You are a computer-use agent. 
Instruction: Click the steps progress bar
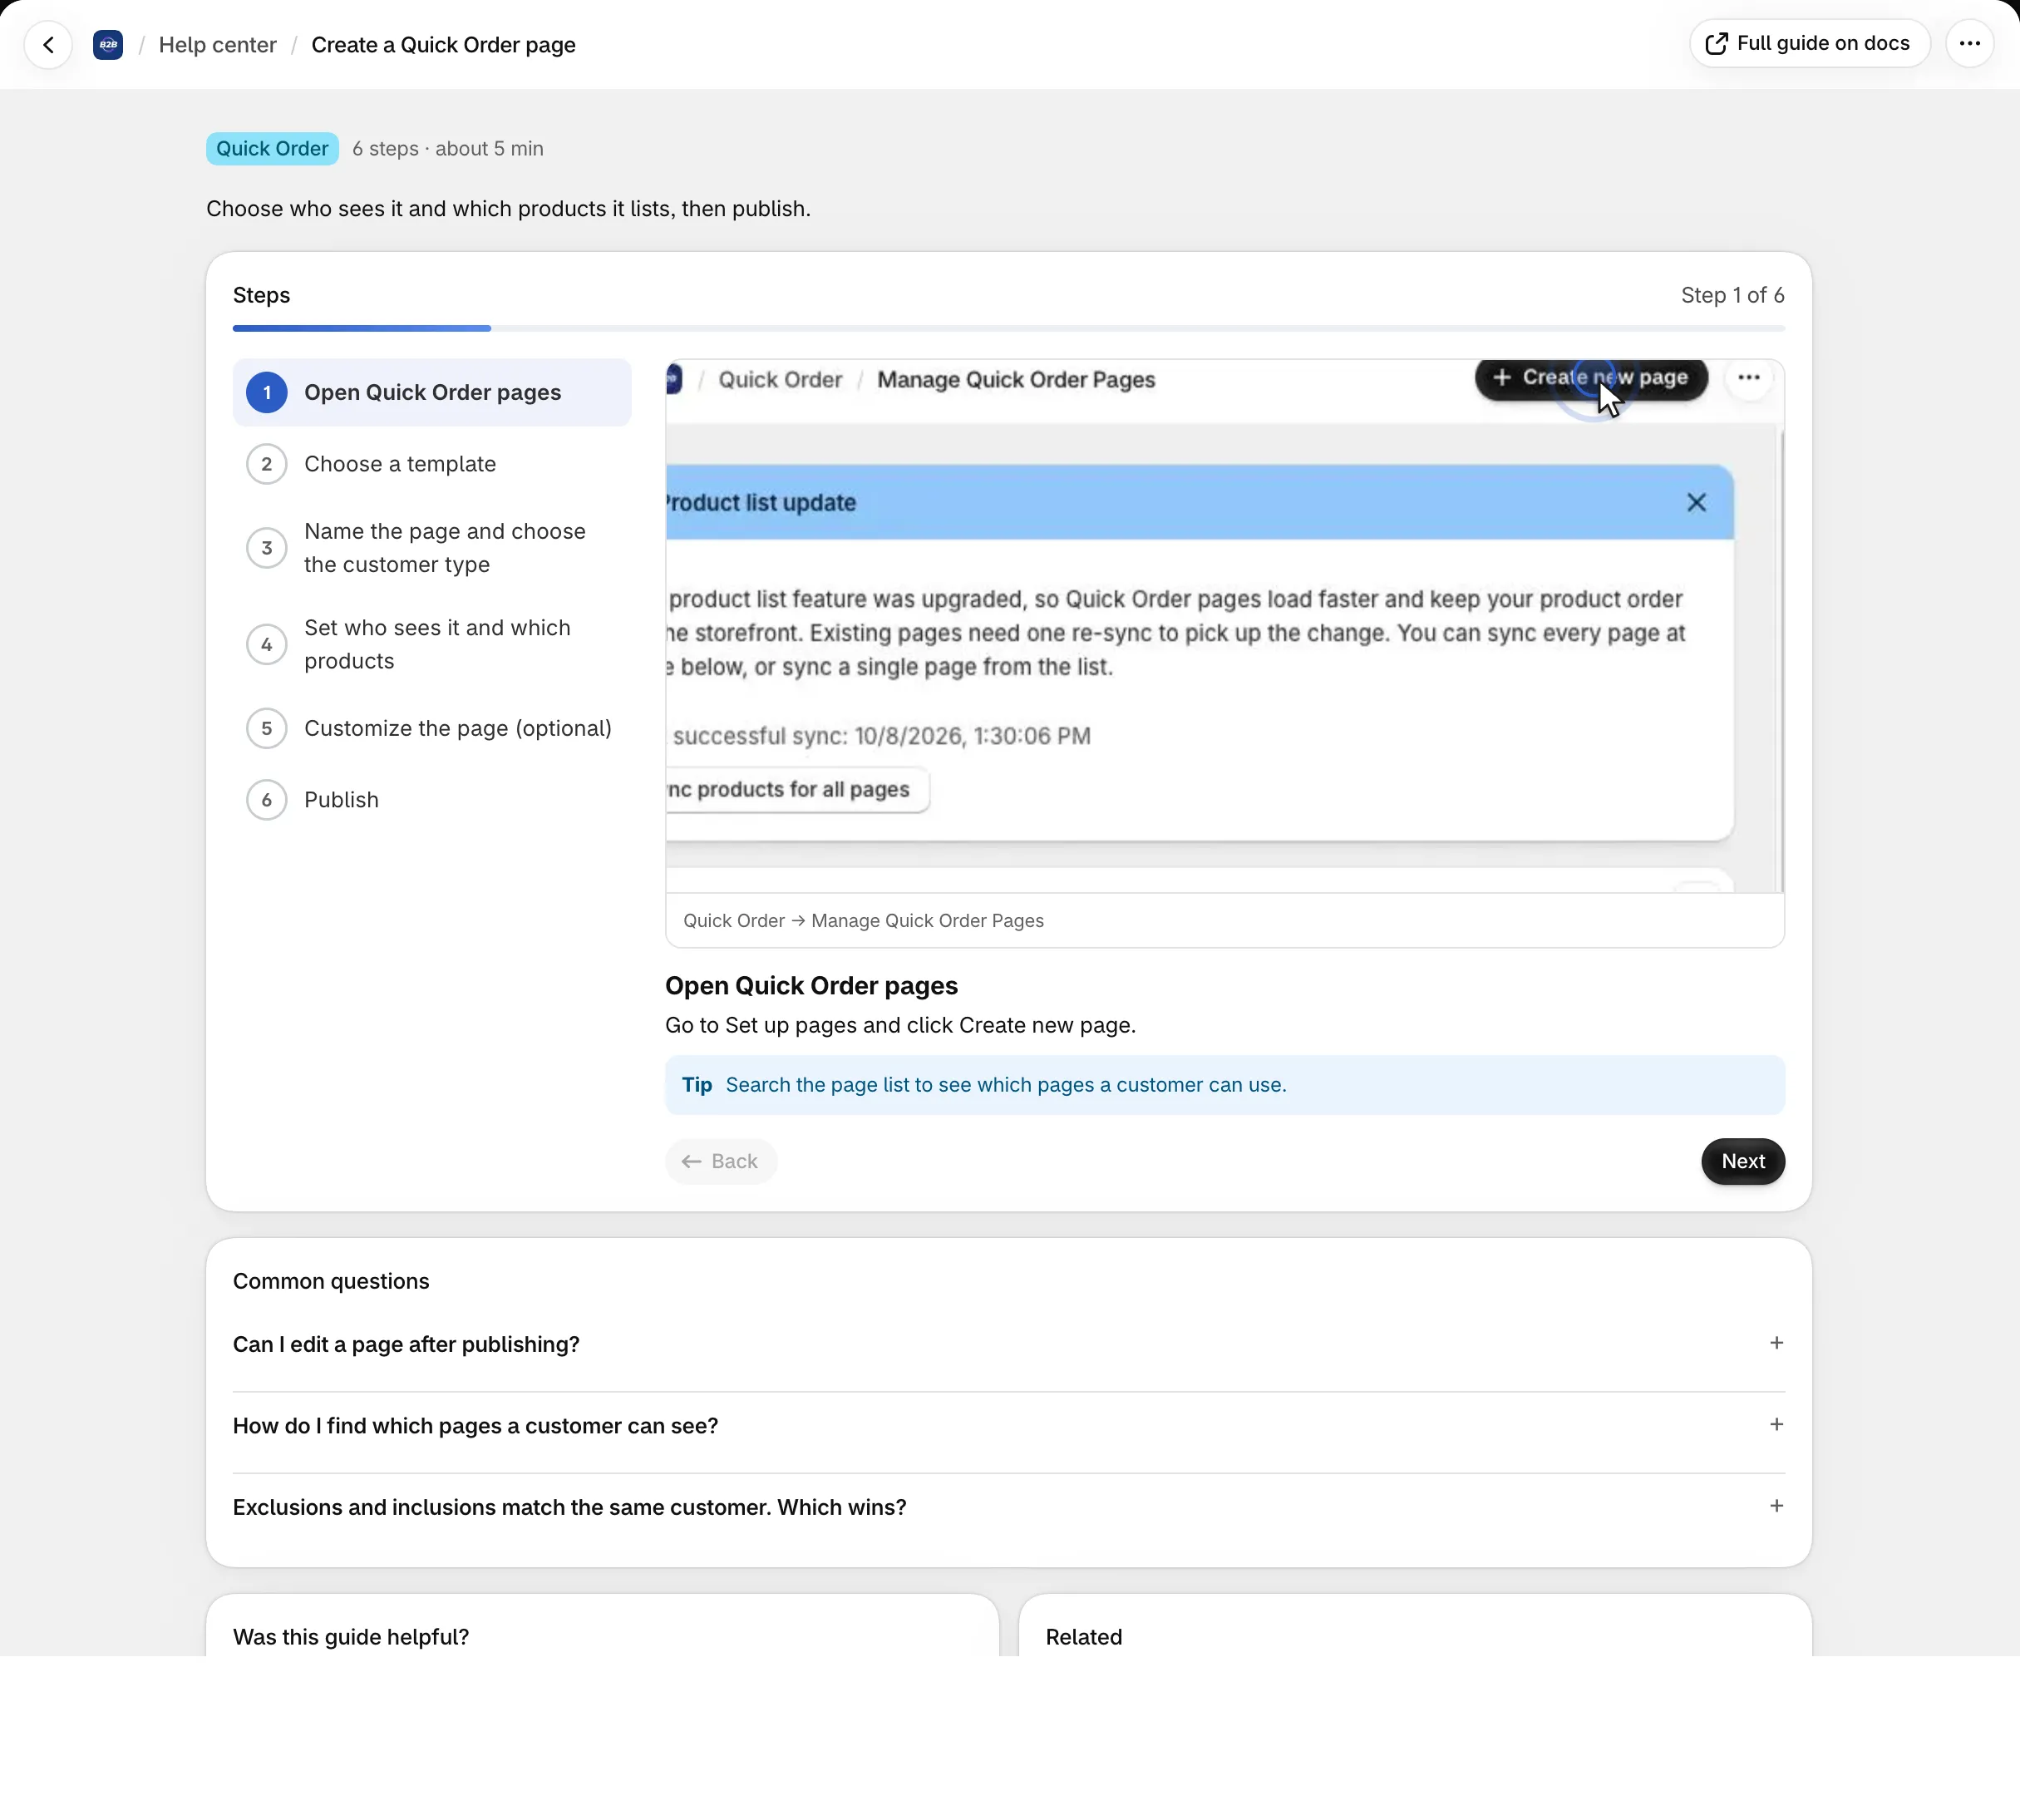point(1008,328)
